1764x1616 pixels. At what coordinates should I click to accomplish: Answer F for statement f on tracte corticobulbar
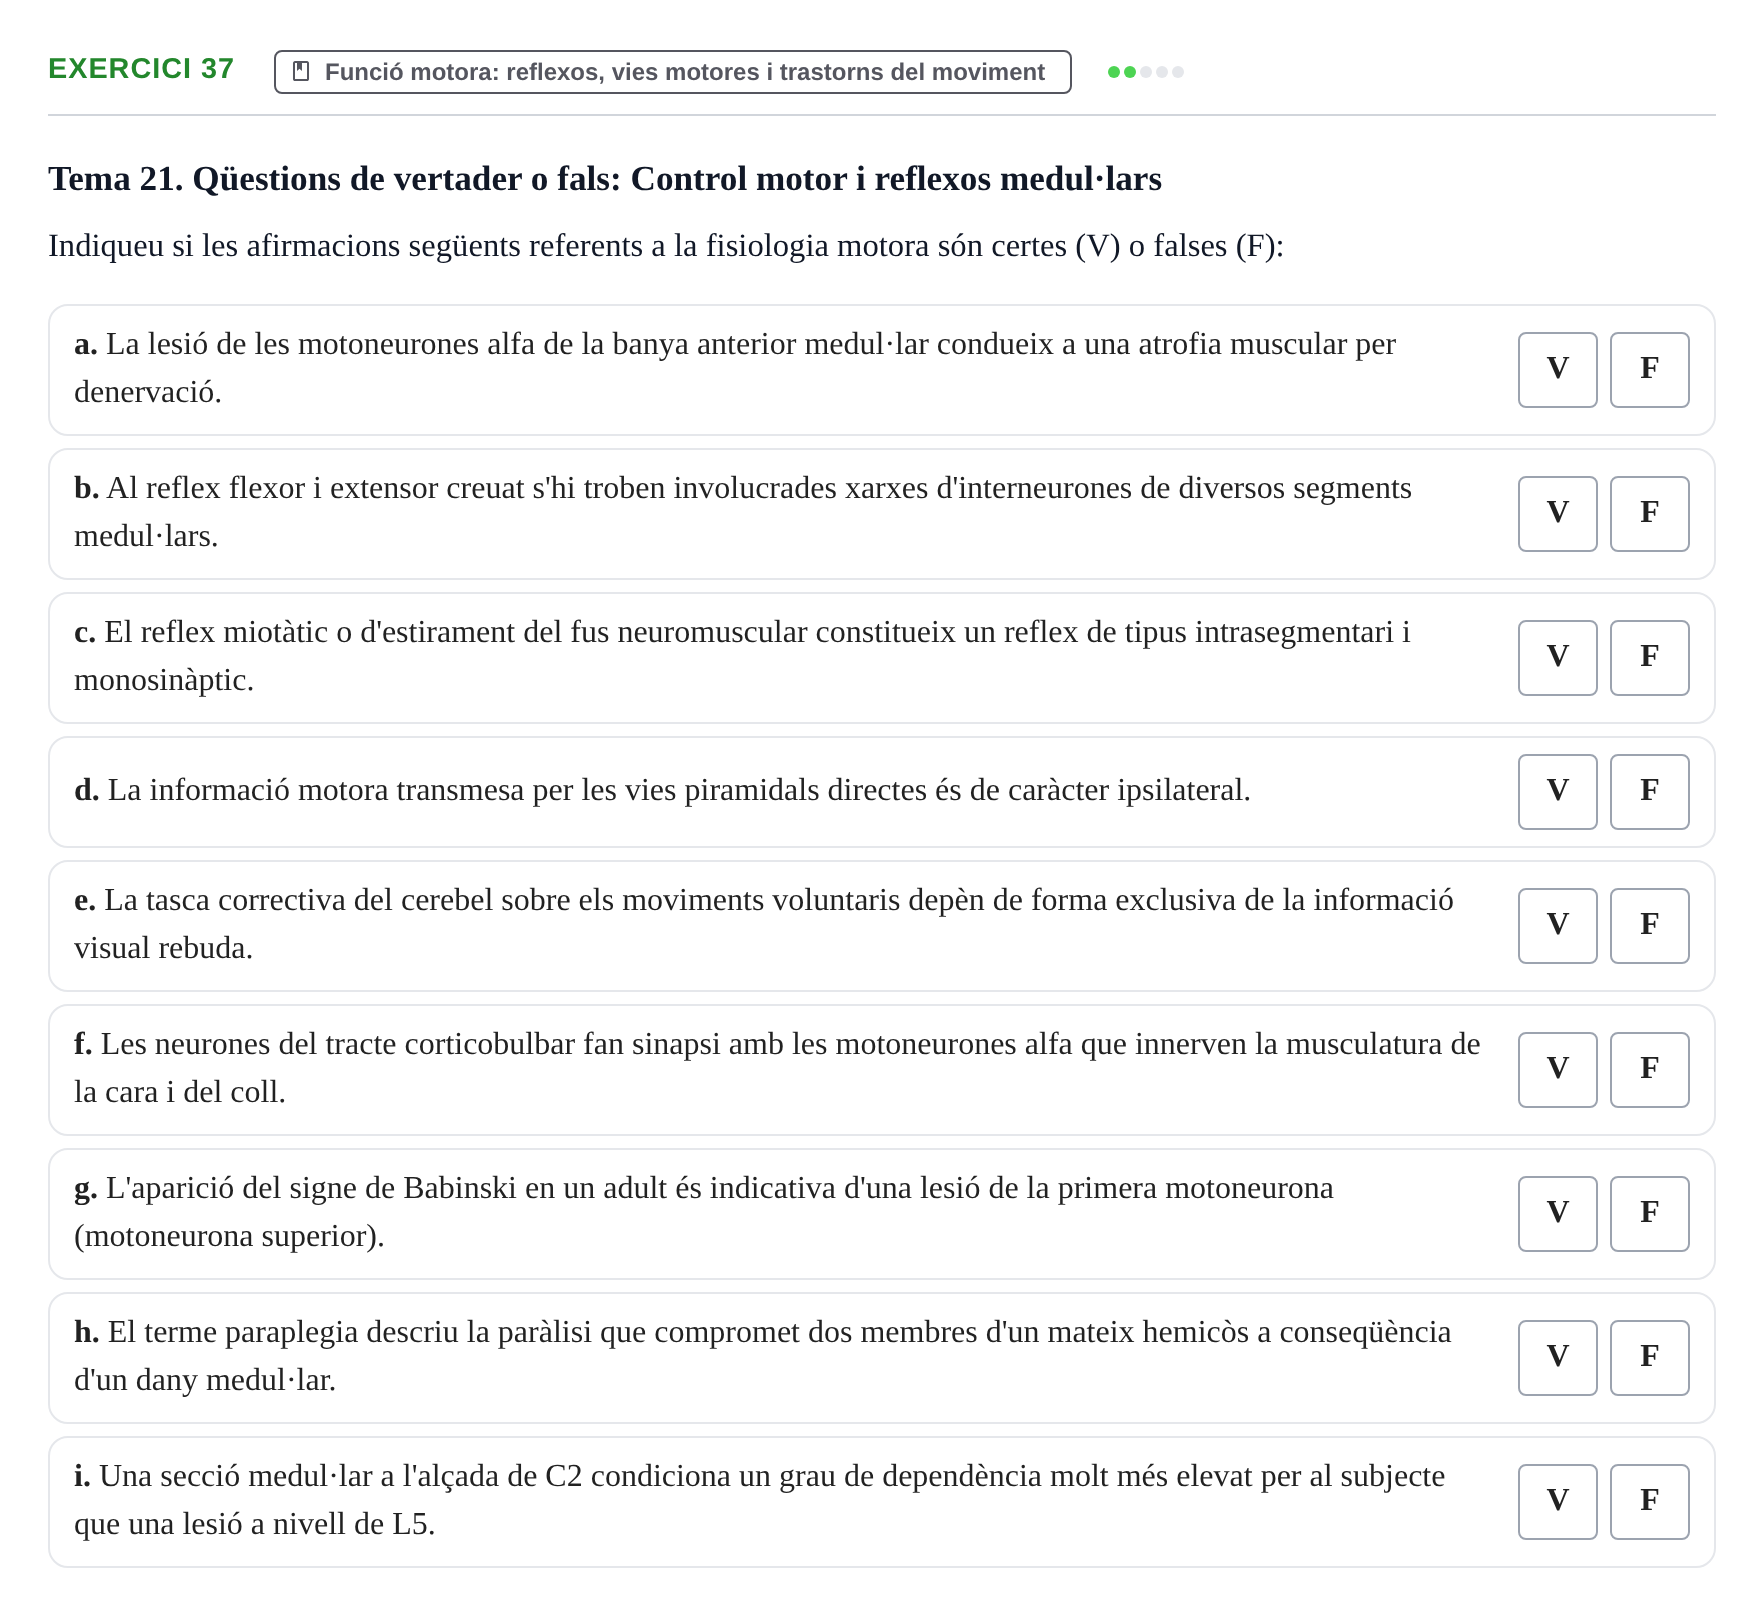(1649, 1070)
